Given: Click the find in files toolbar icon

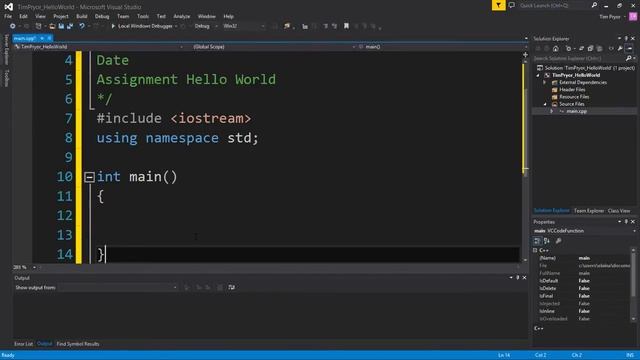Looking at the screenshot, I should (x=287, y=26).
